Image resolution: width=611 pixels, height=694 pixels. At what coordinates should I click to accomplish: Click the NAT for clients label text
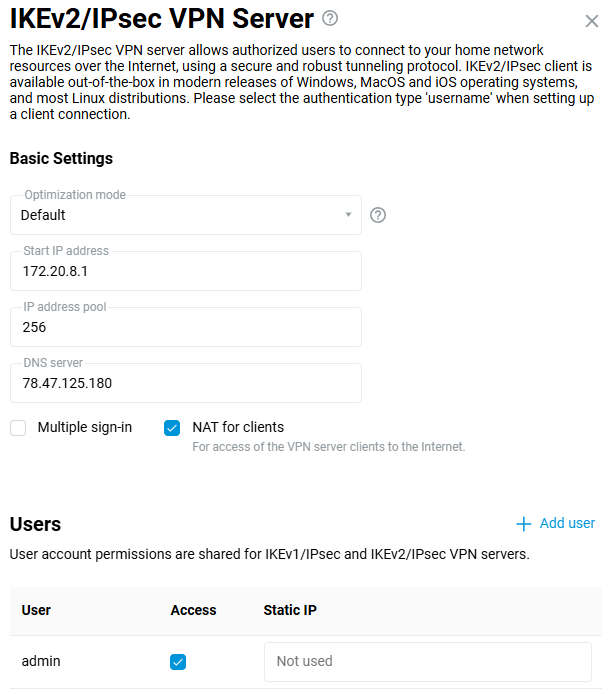pos(238,427)
